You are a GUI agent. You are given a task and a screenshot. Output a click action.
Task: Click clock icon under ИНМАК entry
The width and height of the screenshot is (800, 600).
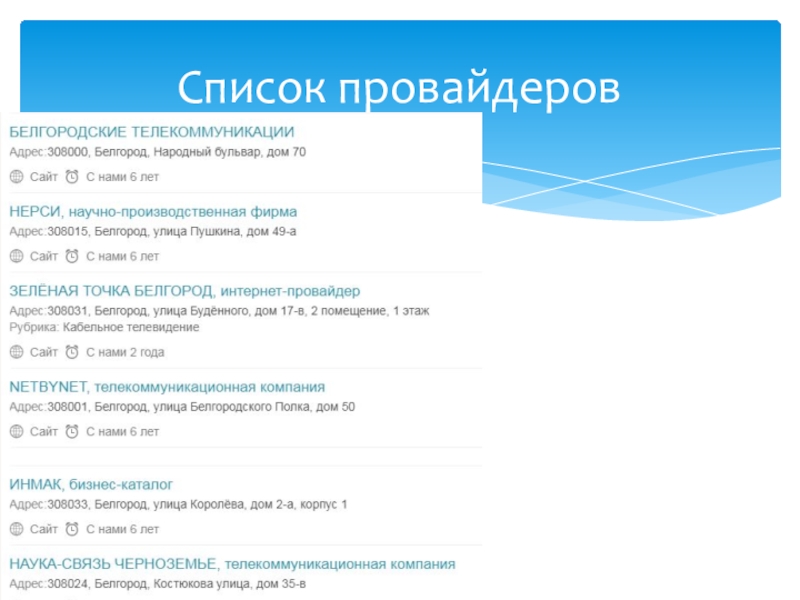[x=72, y=529]
